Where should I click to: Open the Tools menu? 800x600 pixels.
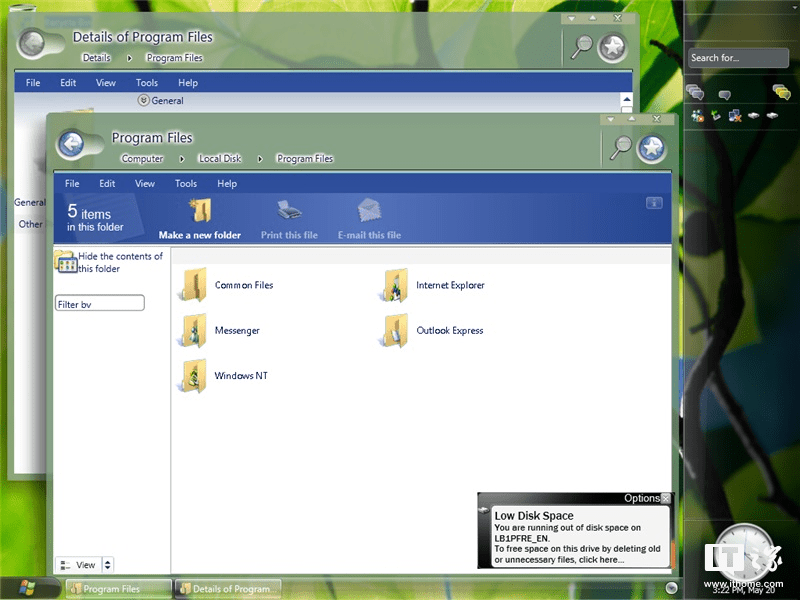(x=185, y=183)
